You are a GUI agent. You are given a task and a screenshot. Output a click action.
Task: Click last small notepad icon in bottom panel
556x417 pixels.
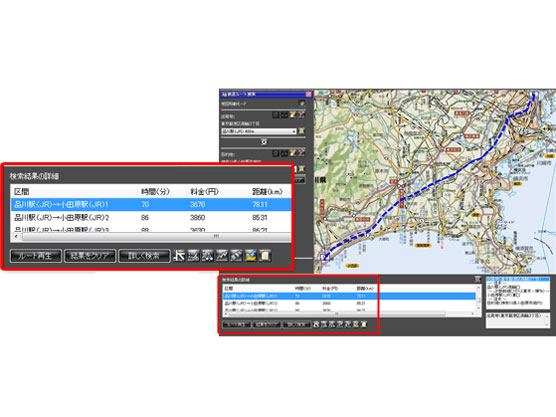tap(364, 324)
